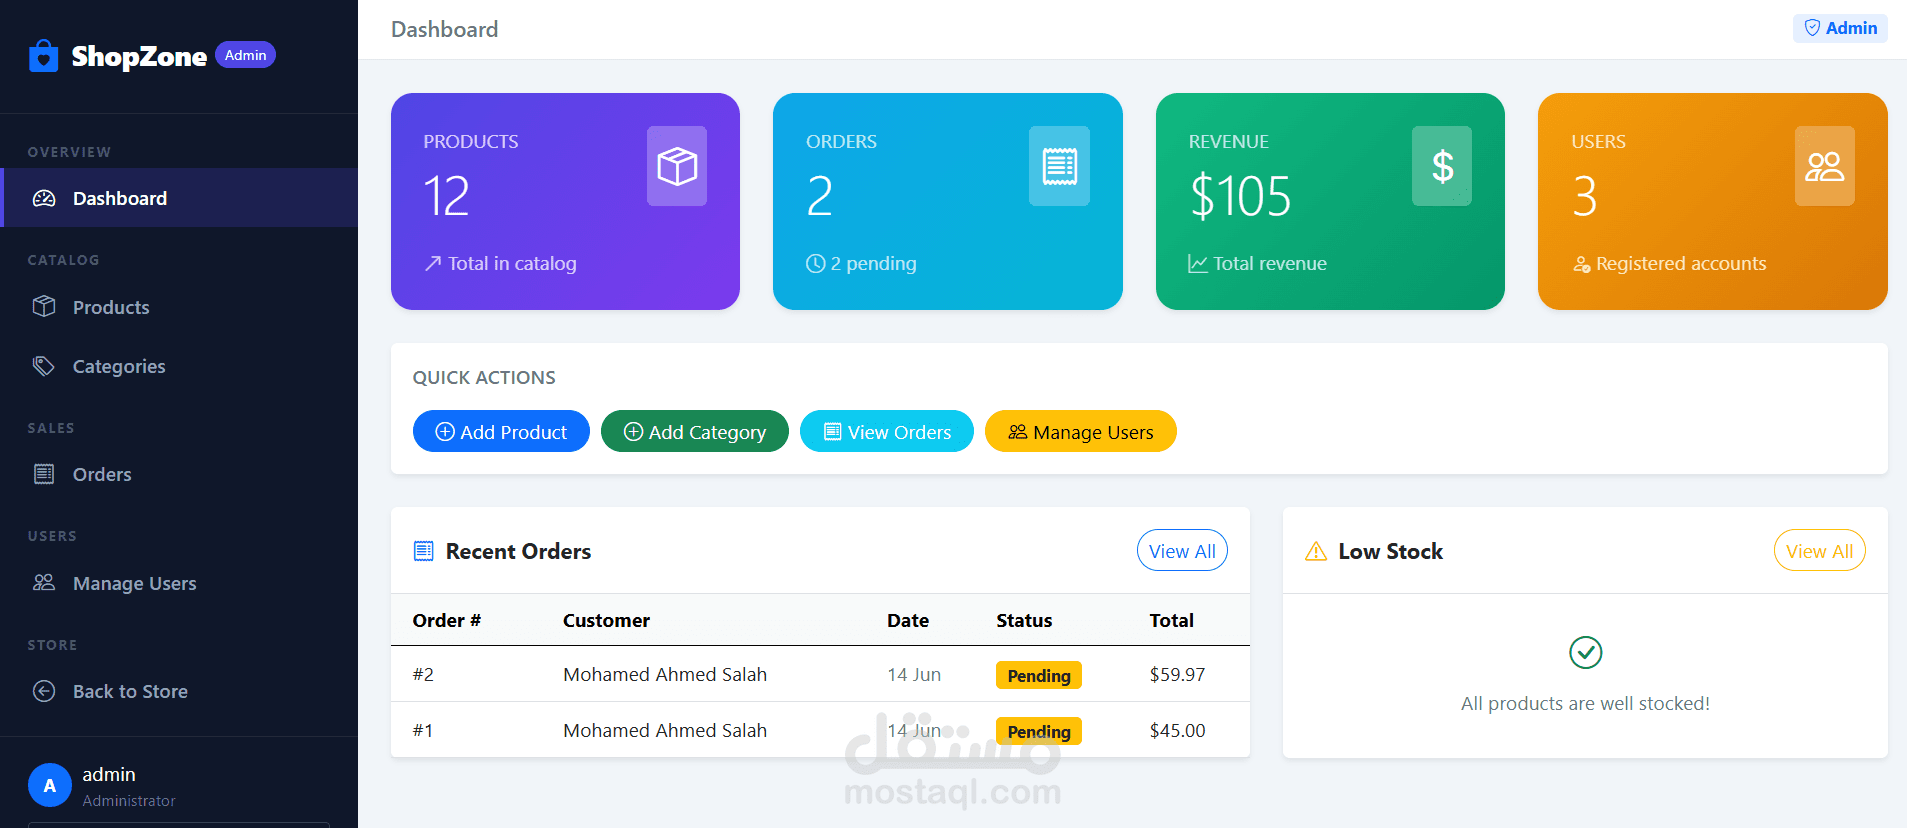Click the people icon on the Users card
Screen dimensions: 1907x828
[1825, 166]
